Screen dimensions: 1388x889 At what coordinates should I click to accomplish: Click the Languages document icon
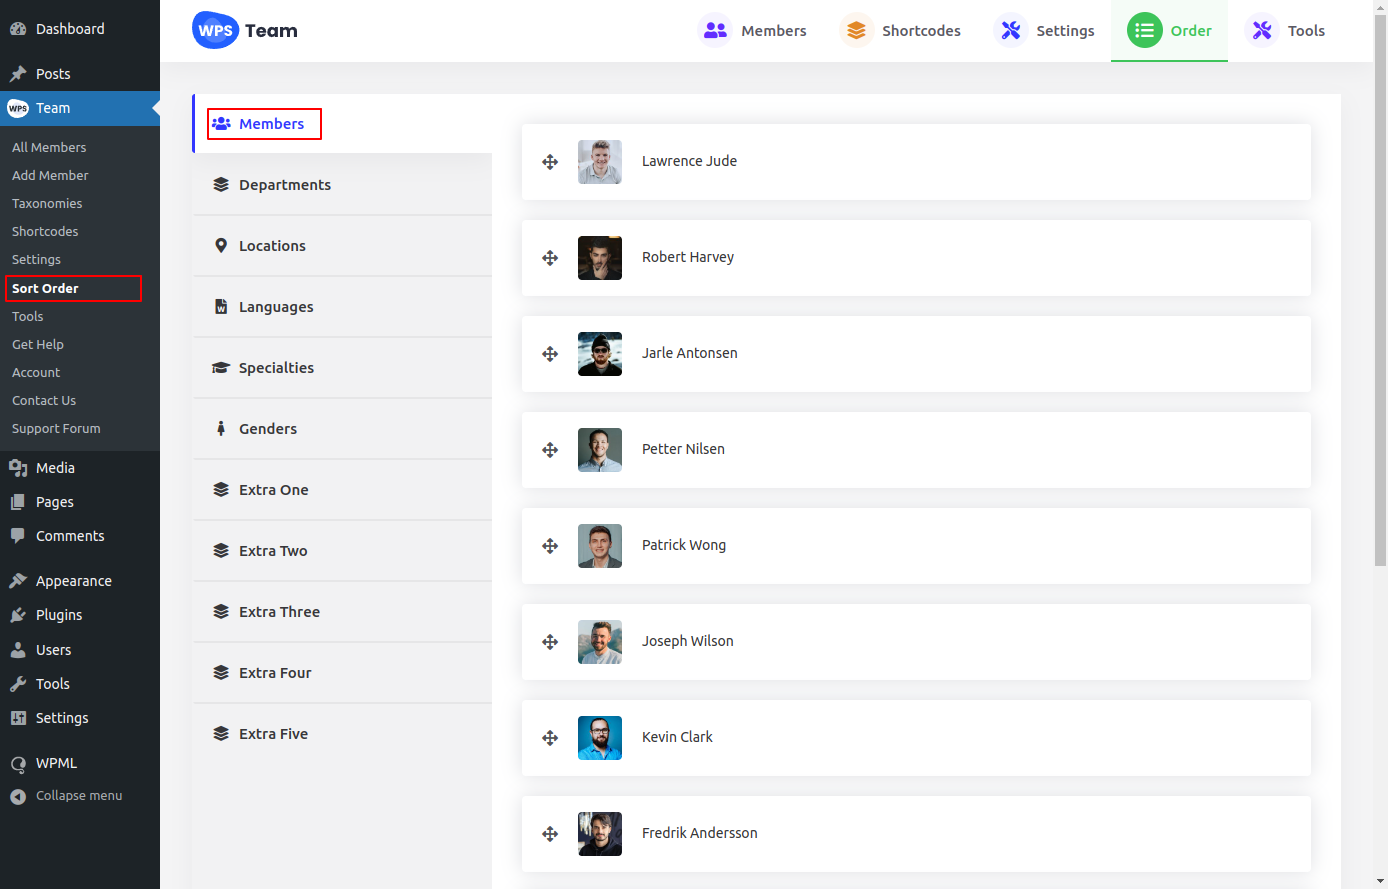[x=221, y=307]
